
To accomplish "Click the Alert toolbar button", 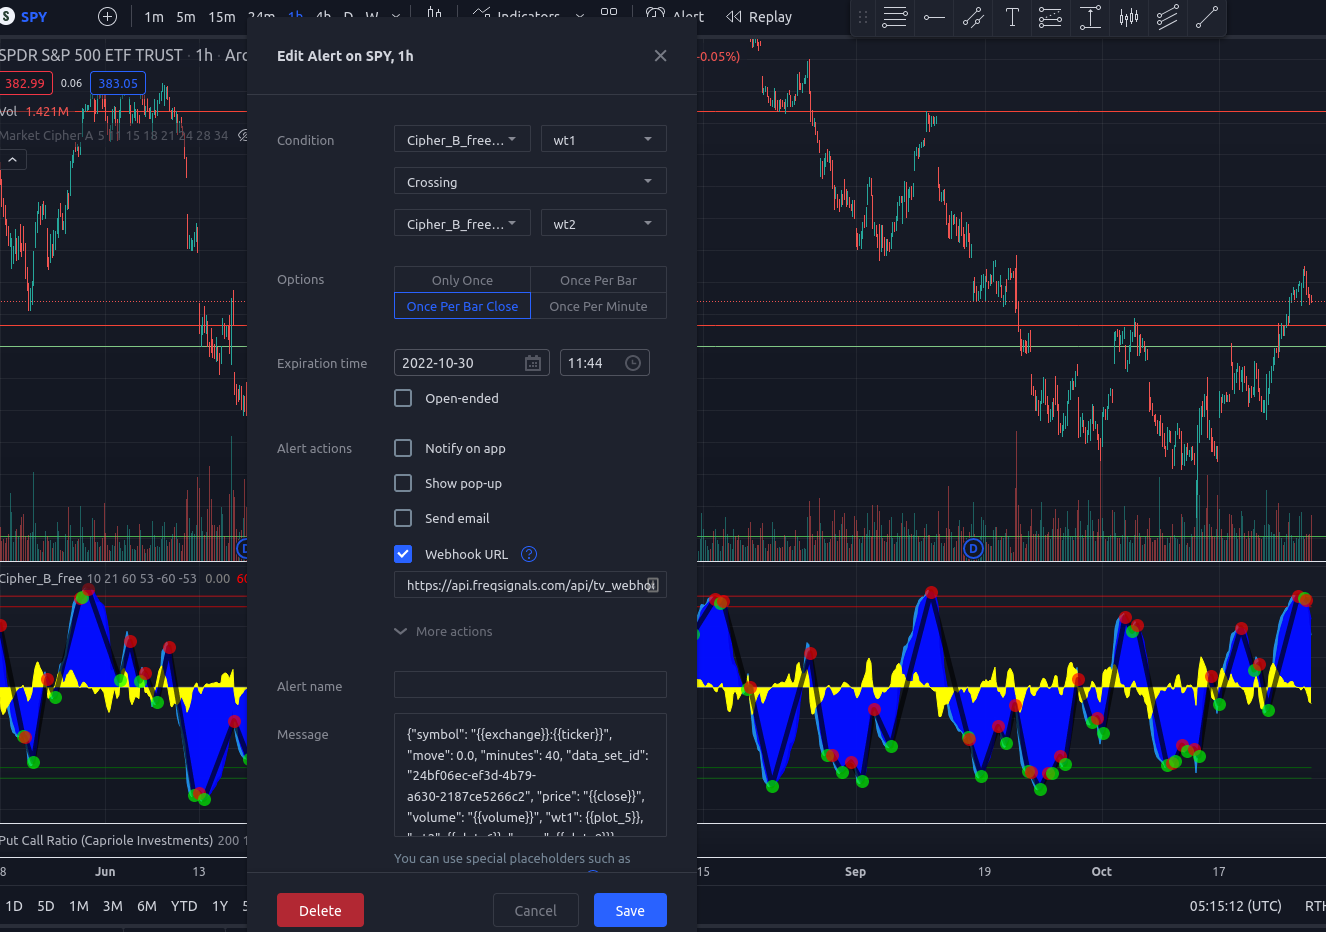I will point(675,16).
